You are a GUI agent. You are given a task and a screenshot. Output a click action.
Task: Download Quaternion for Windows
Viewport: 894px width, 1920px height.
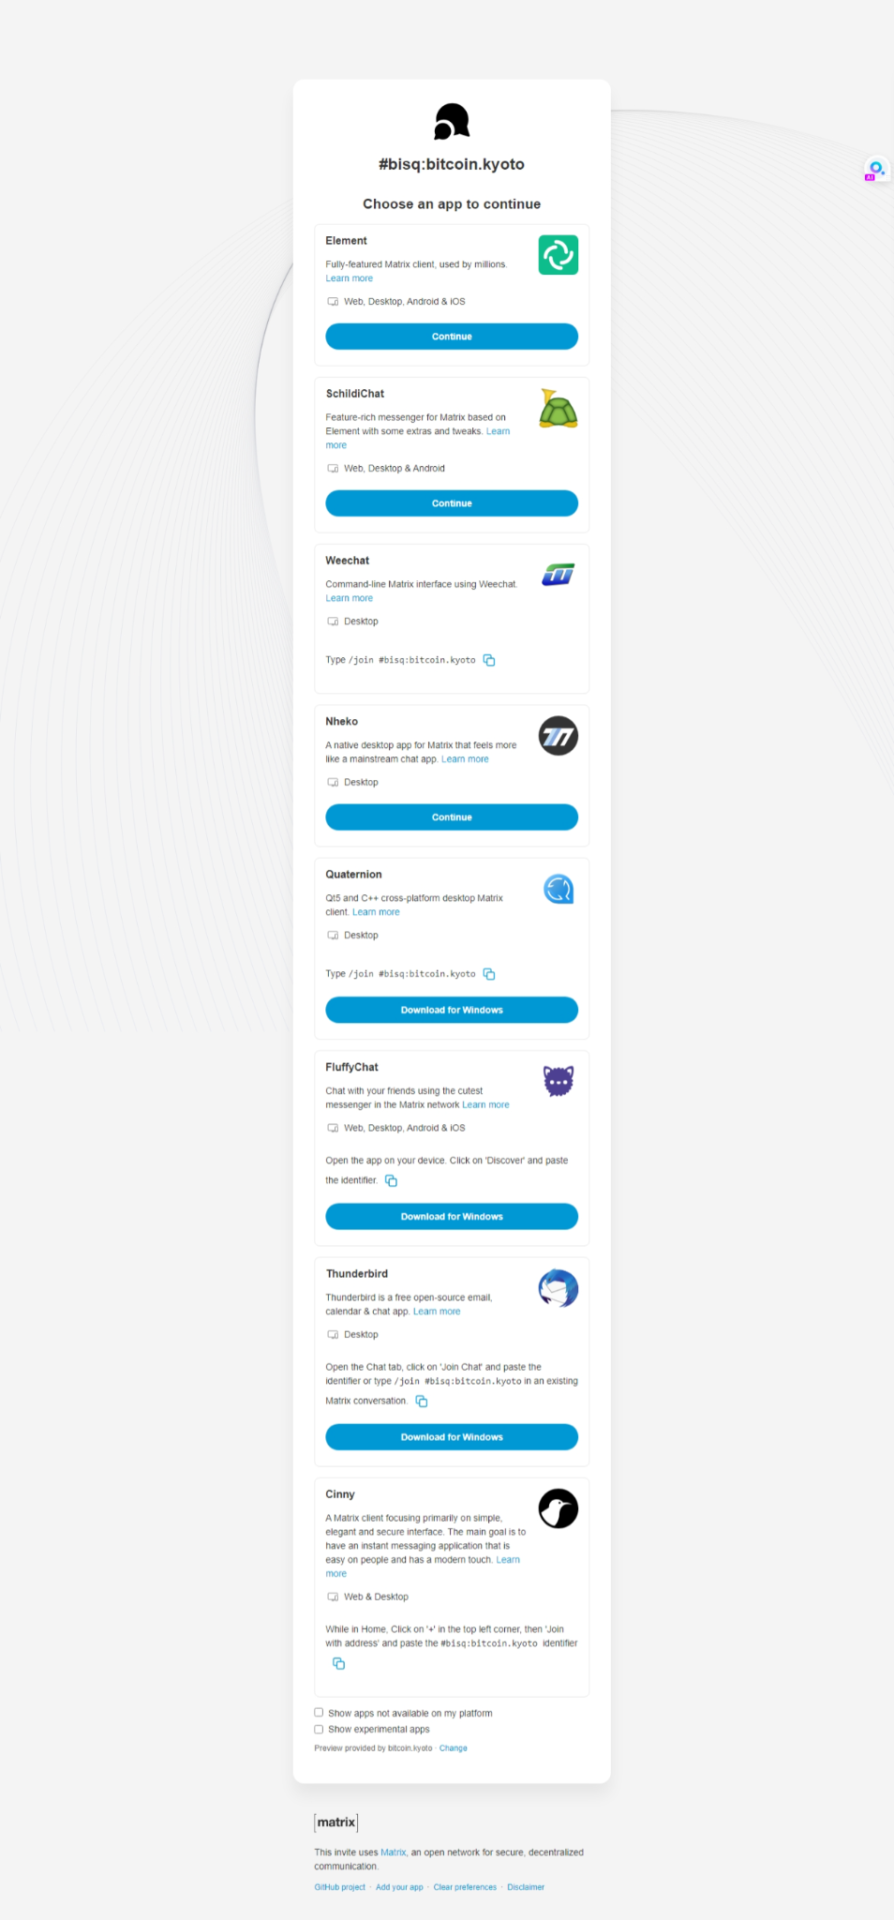point(452,1010)
